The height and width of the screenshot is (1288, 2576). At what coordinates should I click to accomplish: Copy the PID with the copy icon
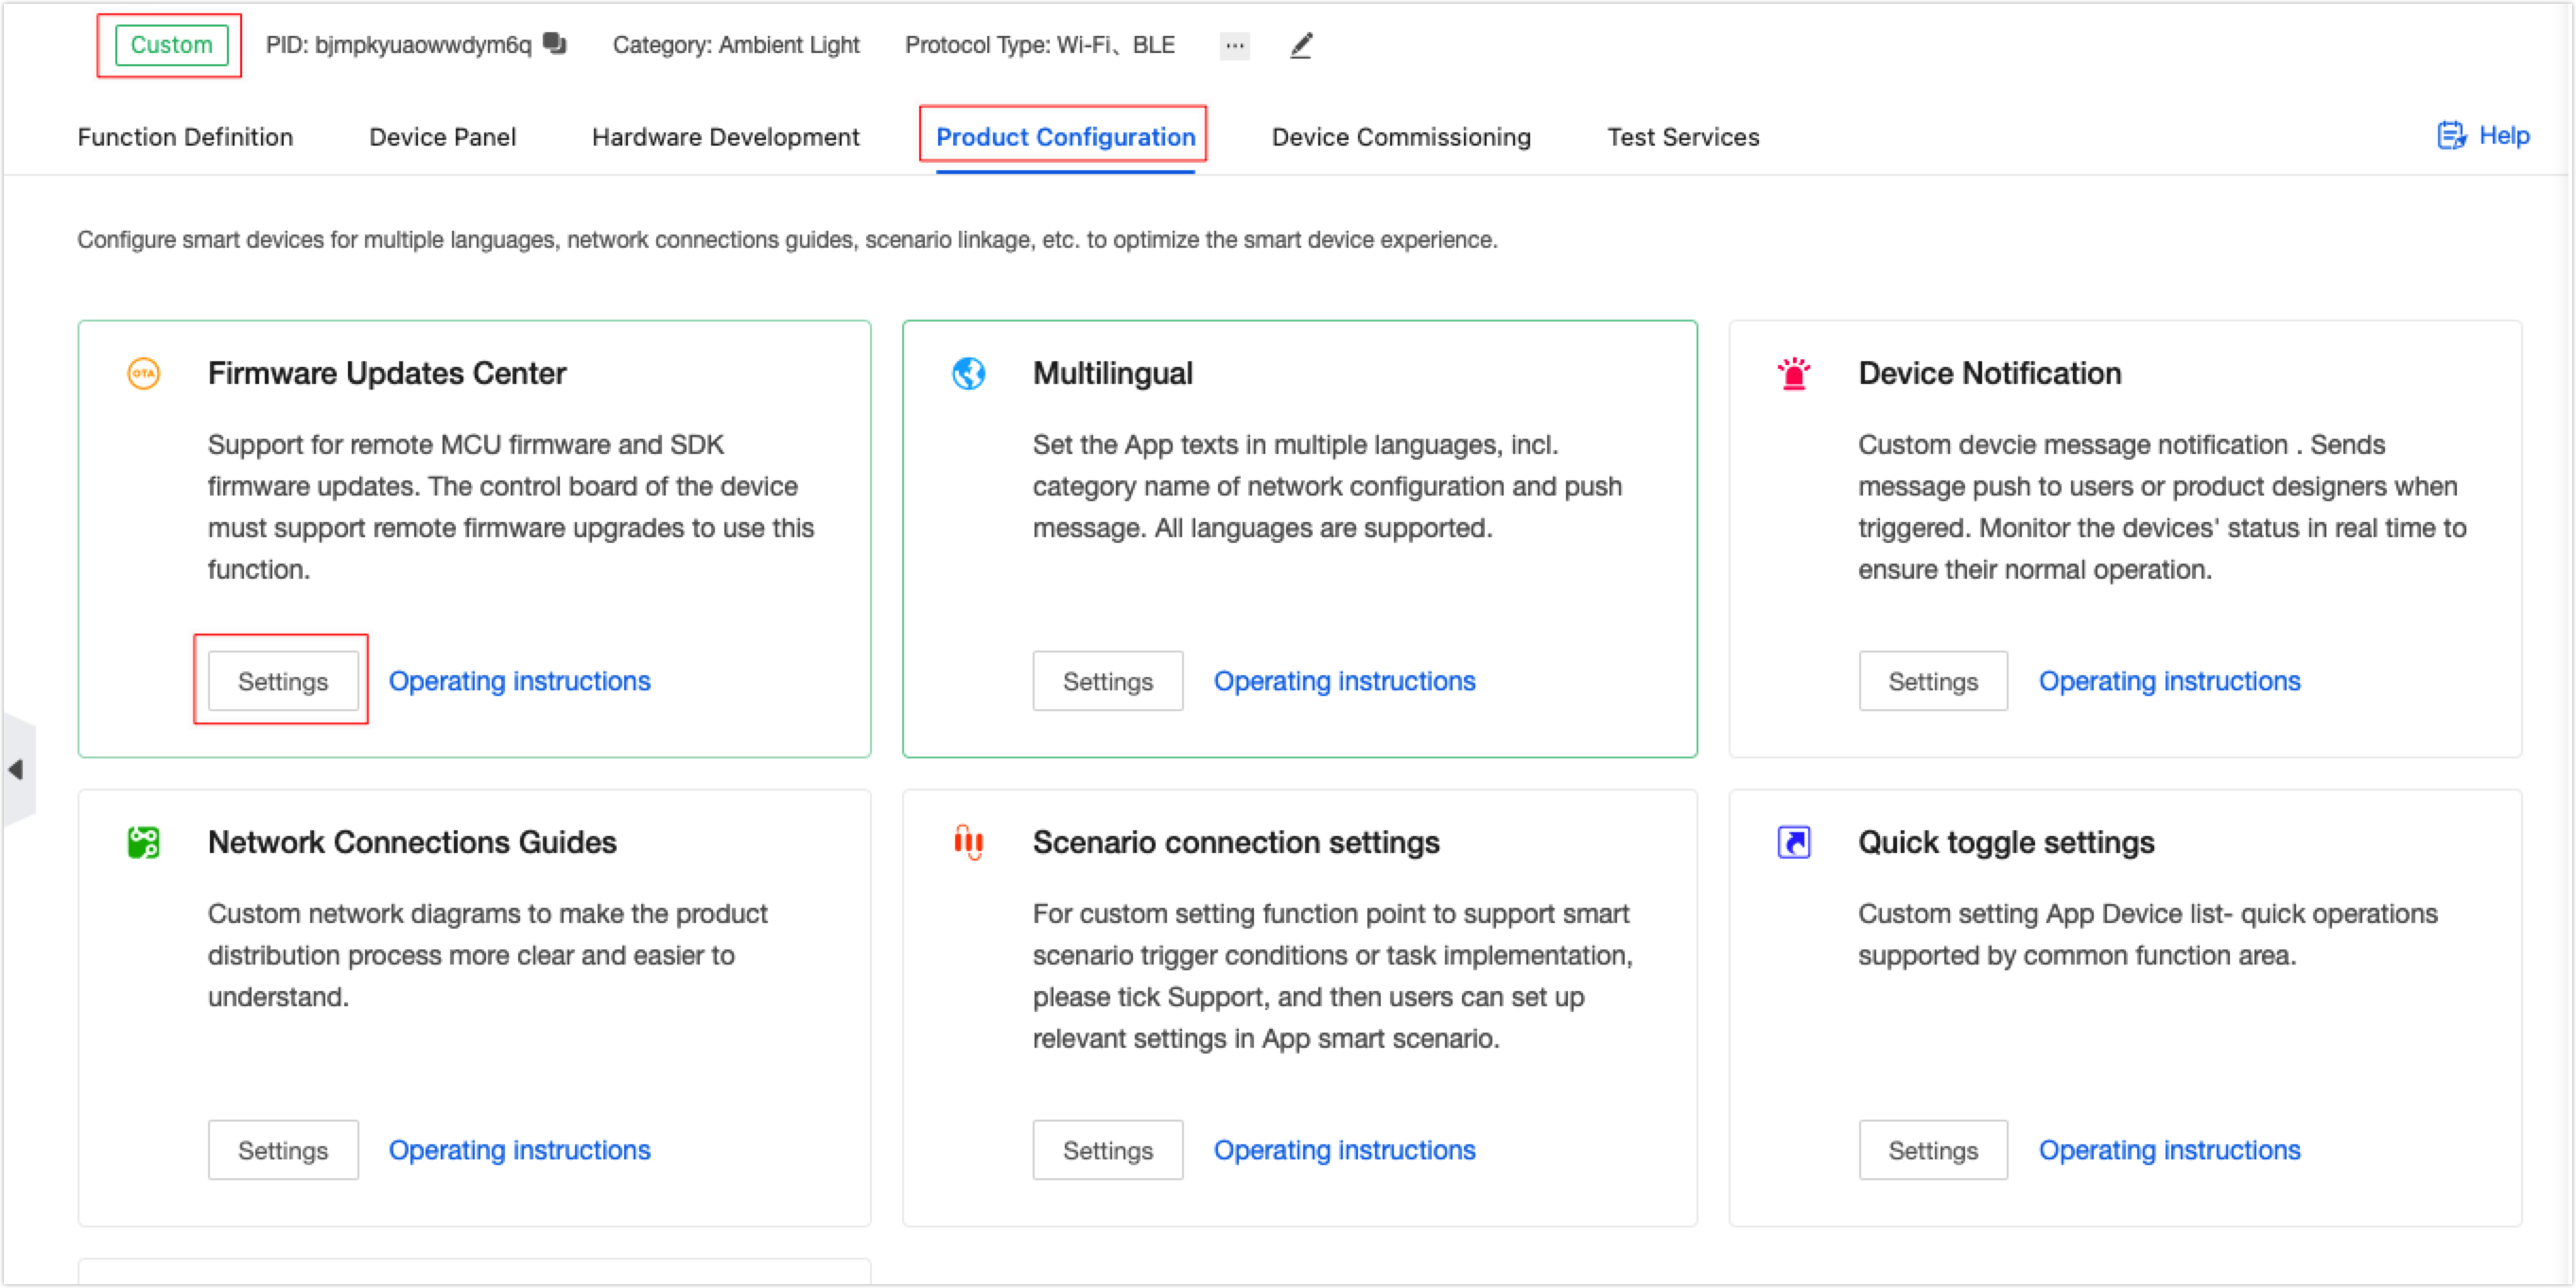click(x=555, y=43)
